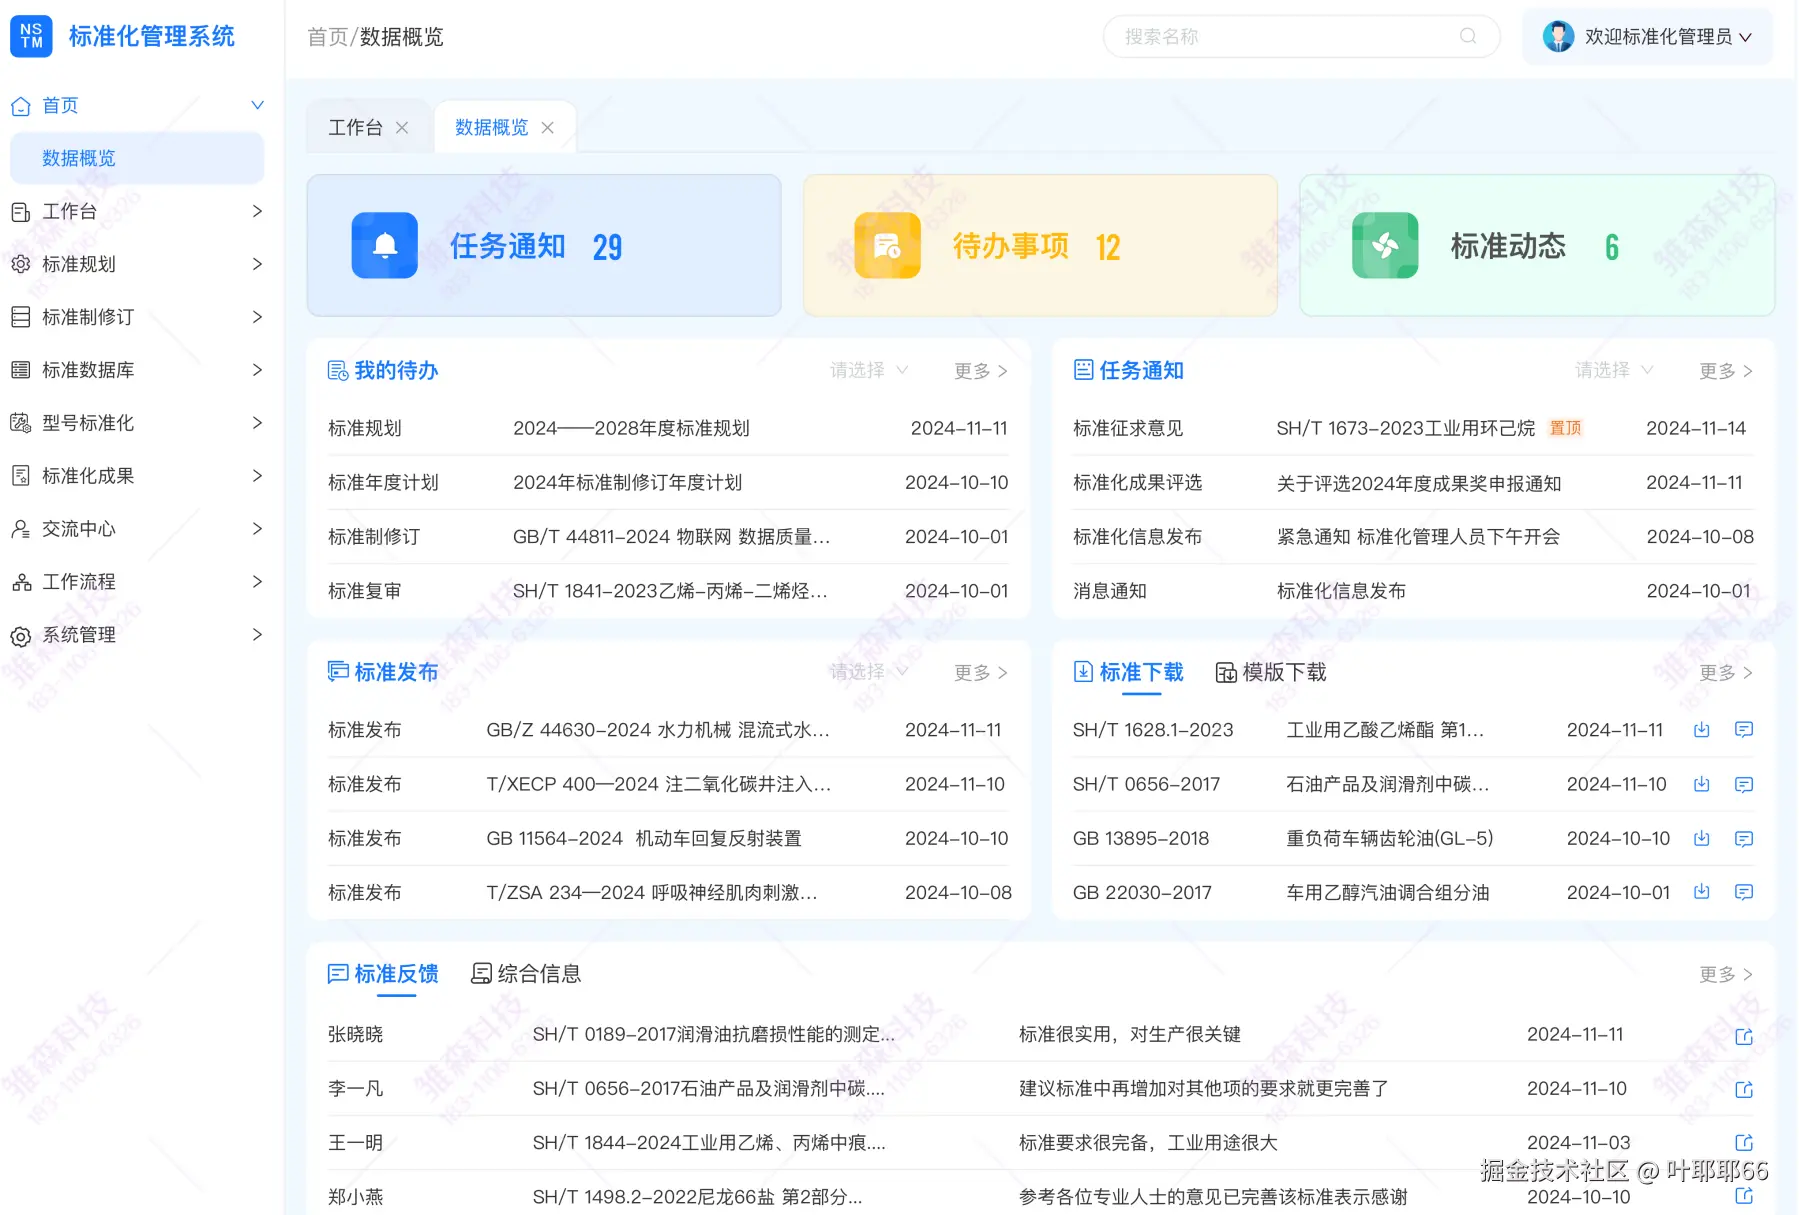Click the 标准化成果 sidebar icon
Image resolution: width=1799 pixels, height=1215 pixels.
point(21,476)
